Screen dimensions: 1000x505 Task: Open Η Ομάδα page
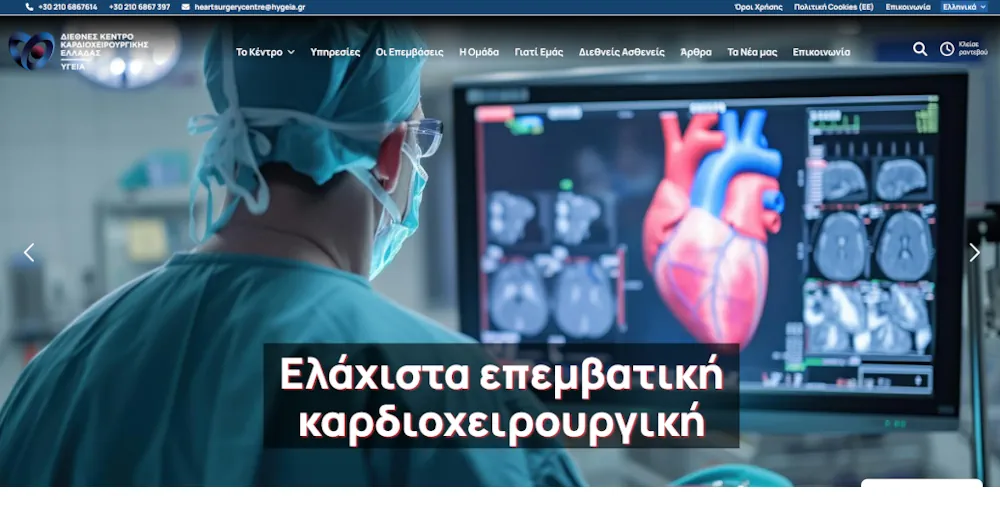(x=479, y=52)
